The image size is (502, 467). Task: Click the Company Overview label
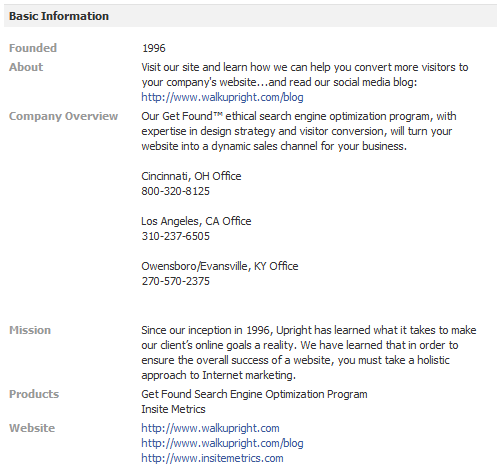63,116
